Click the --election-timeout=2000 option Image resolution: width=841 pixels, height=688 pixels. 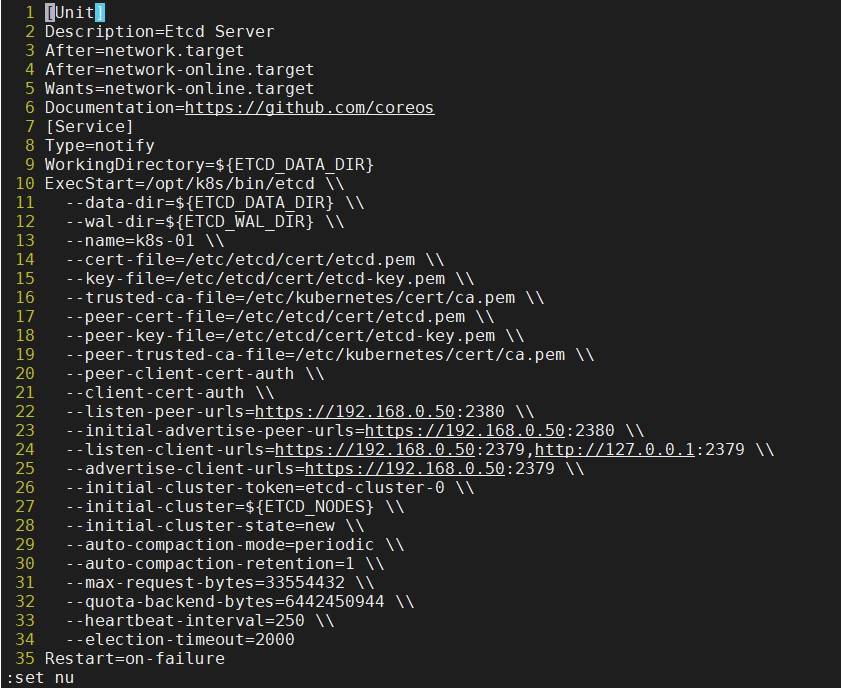coord(180,639)
